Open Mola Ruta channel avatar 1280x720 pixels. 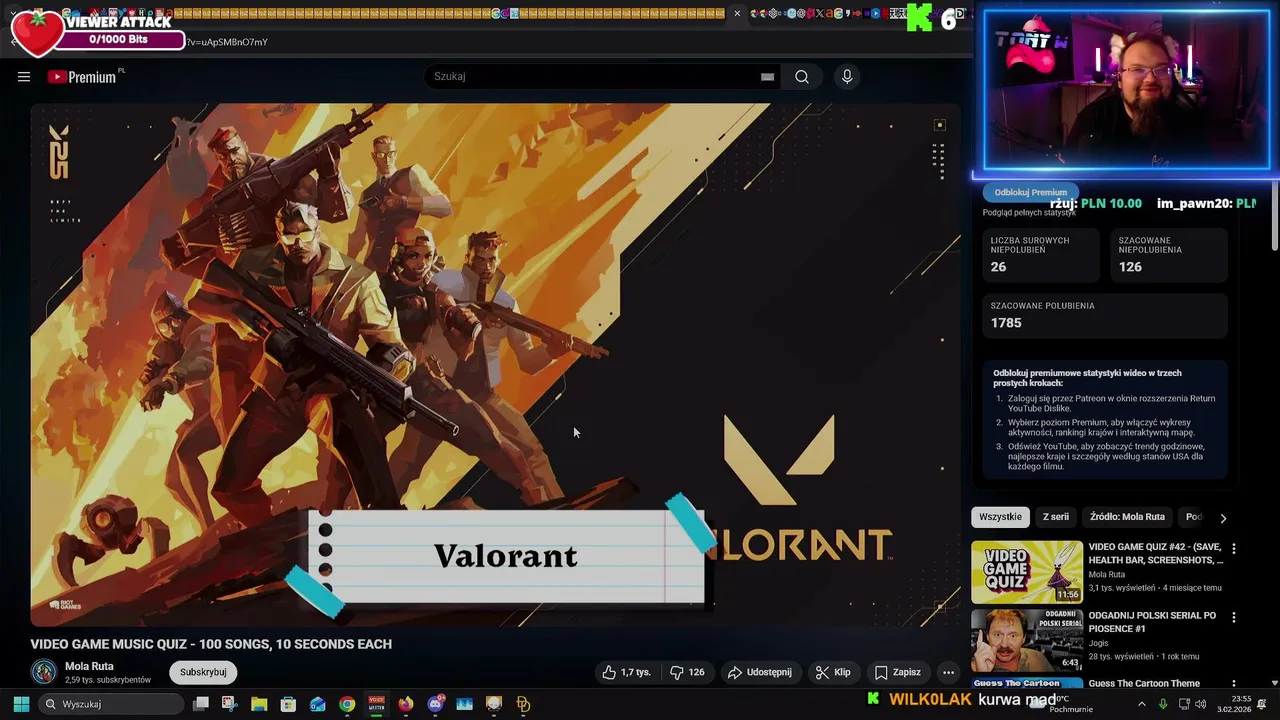point(43,672)
